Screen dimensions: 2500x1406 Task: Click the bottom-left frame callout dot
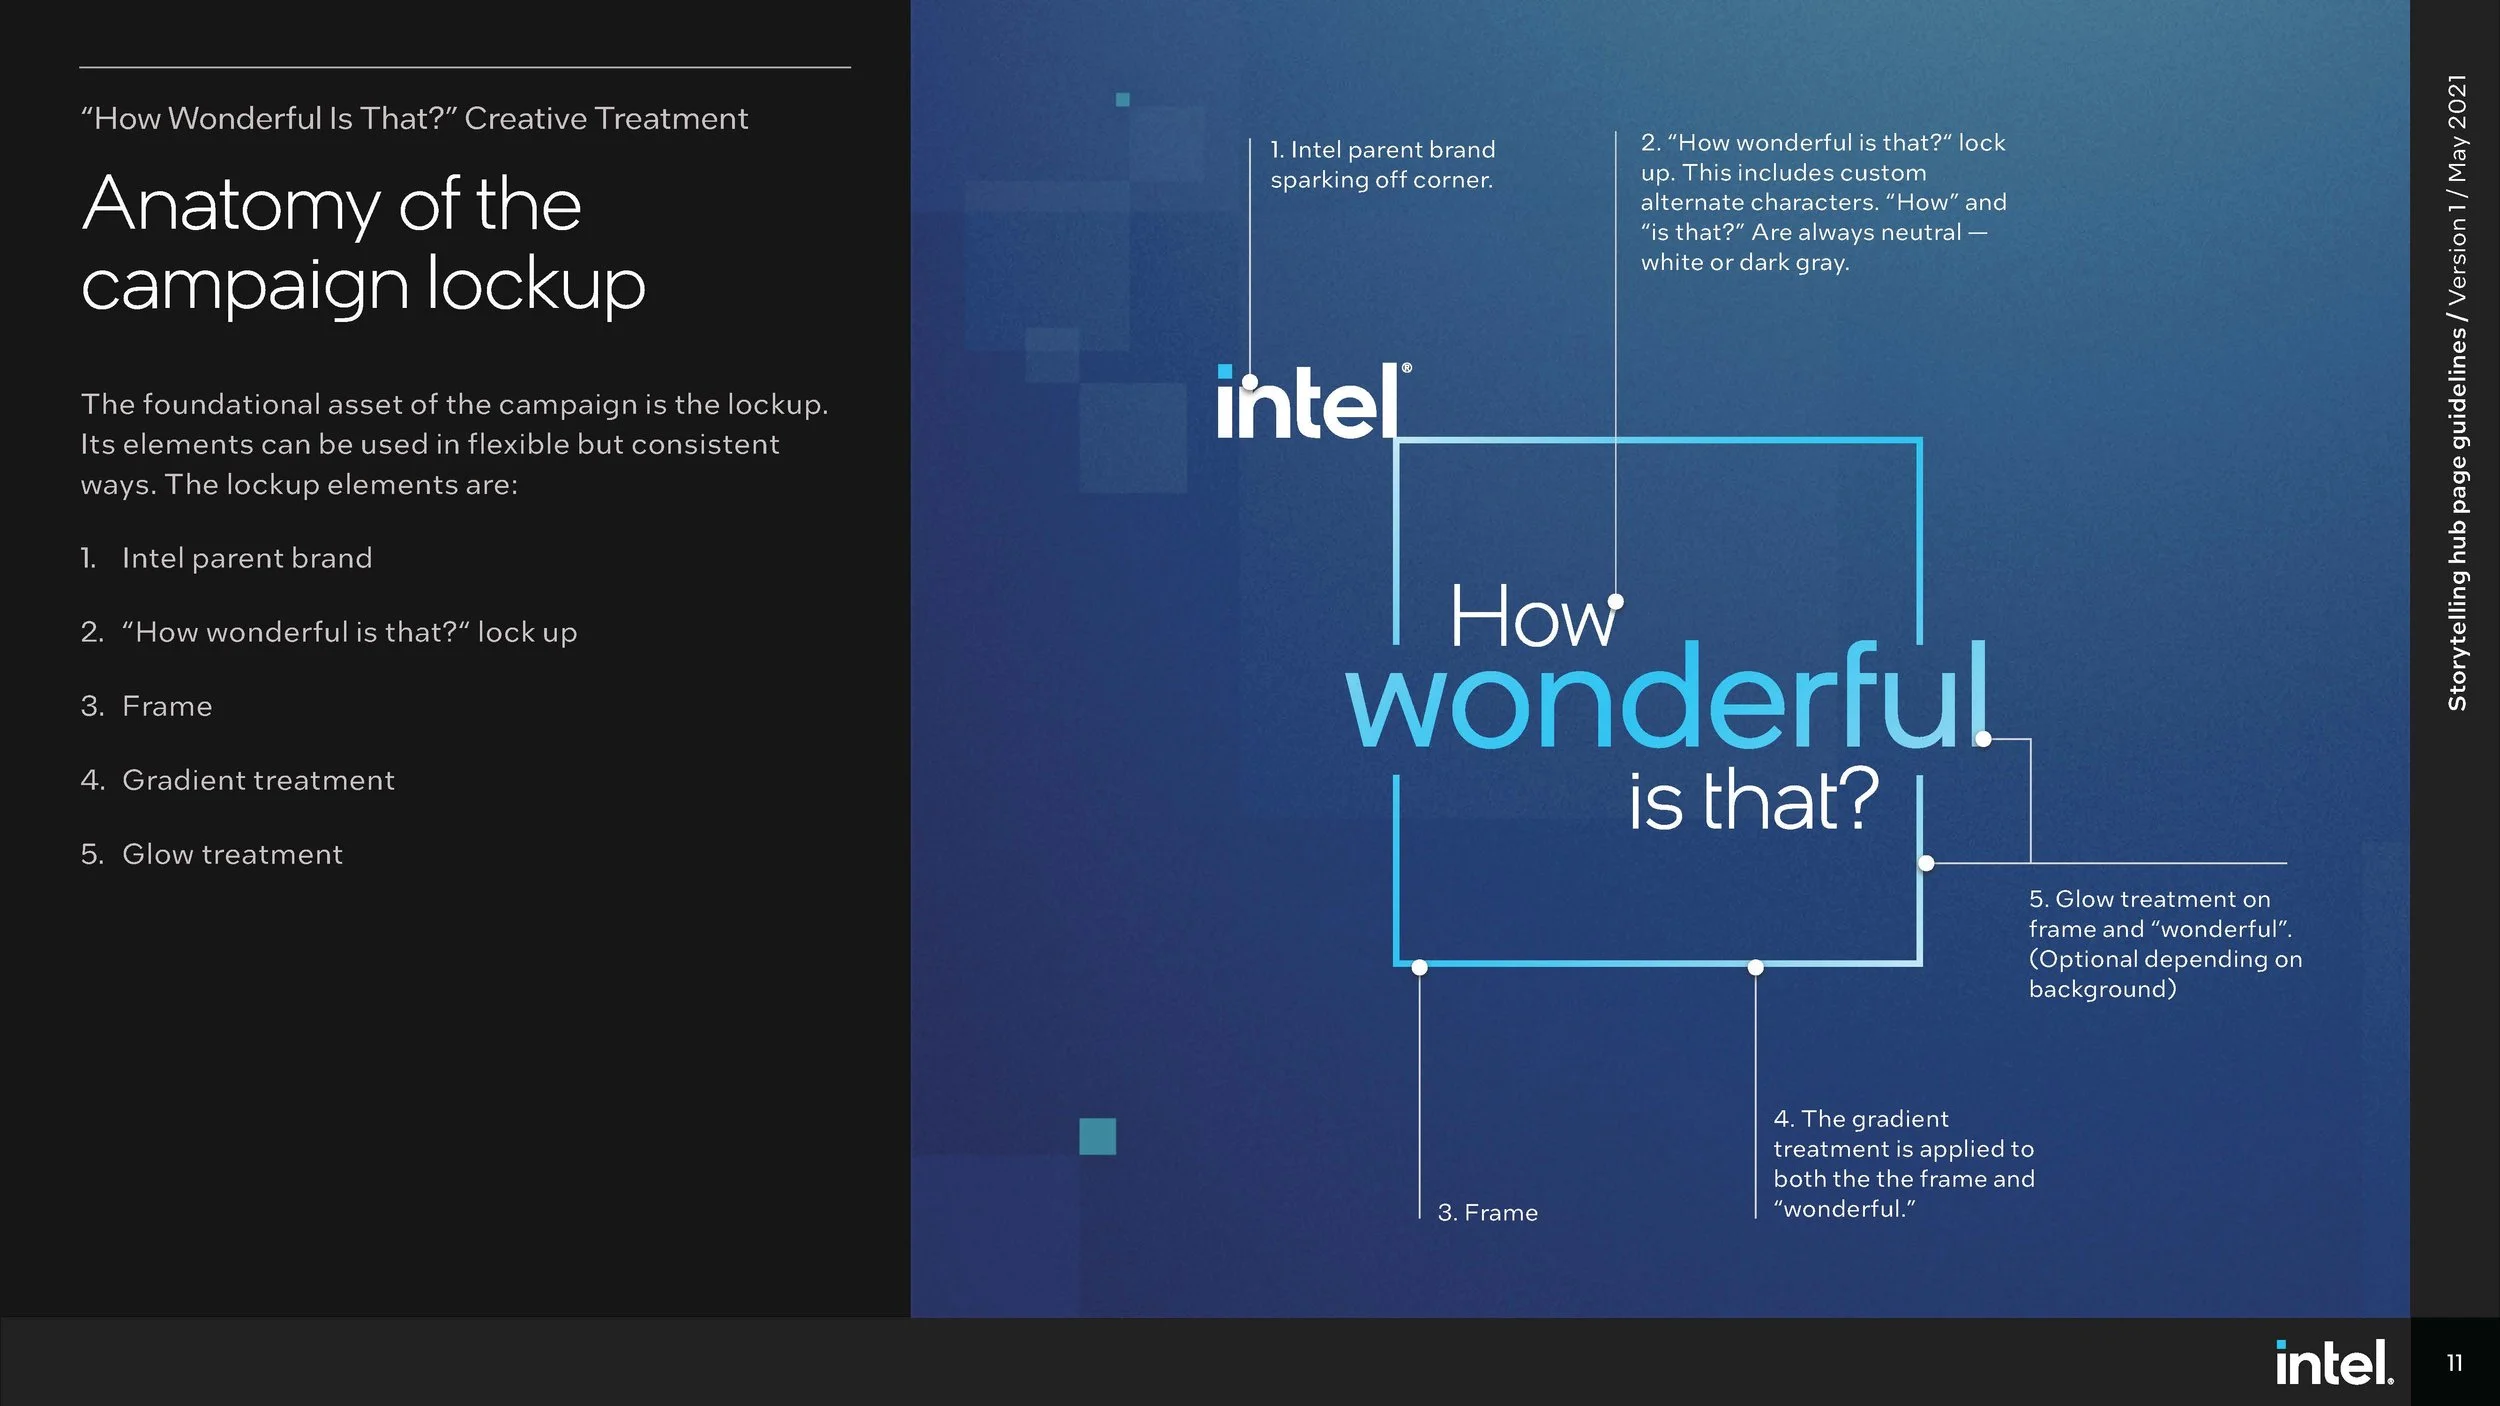tap(1419, 967)
